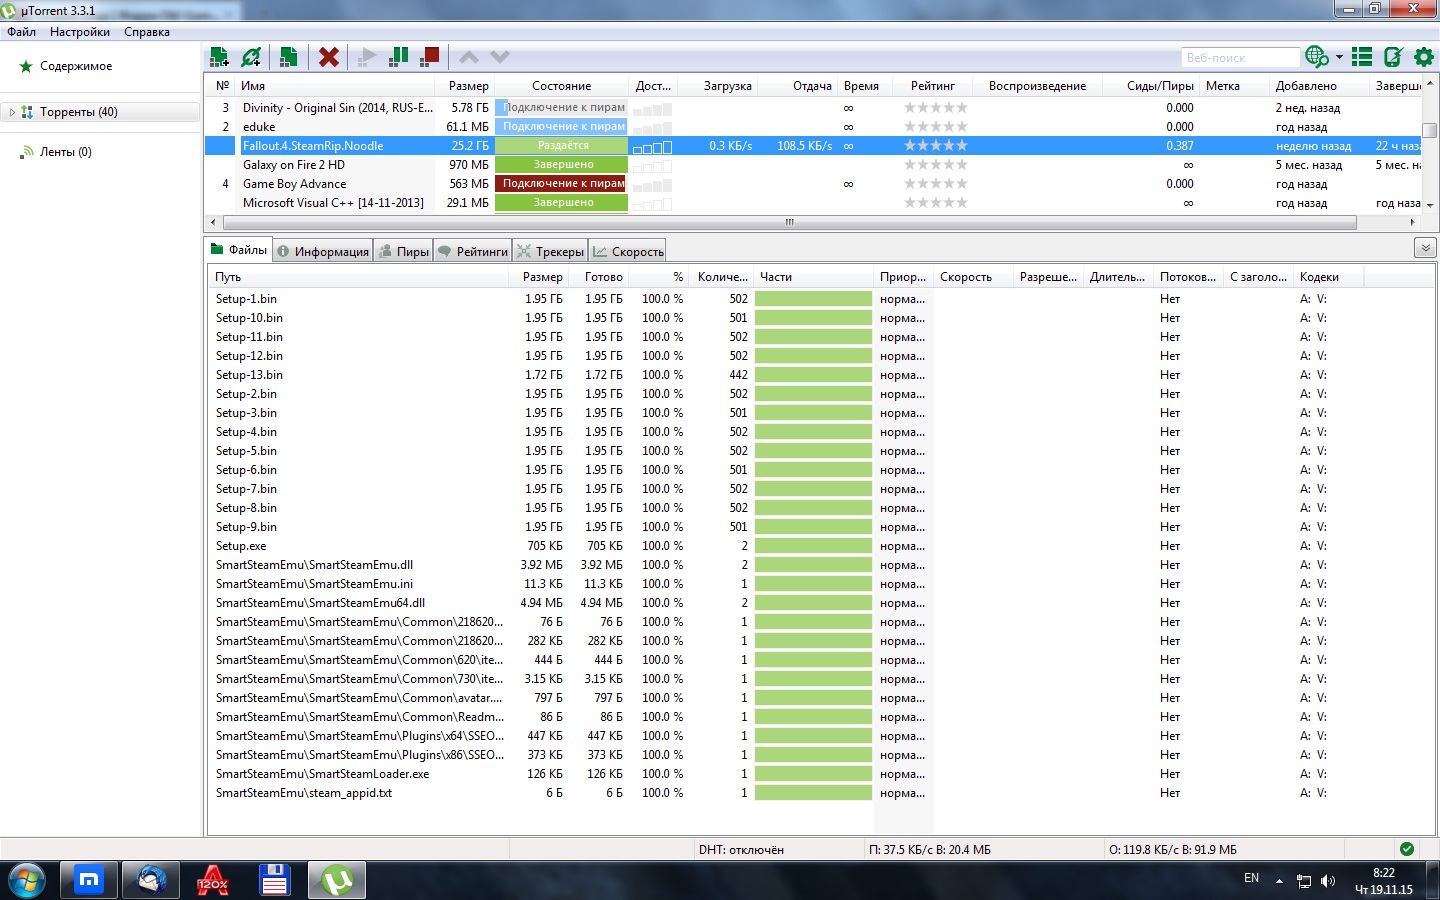This screenshot has height=900, width=1440.
Task: Open the Справка menu
Action: tap(147, 32)
